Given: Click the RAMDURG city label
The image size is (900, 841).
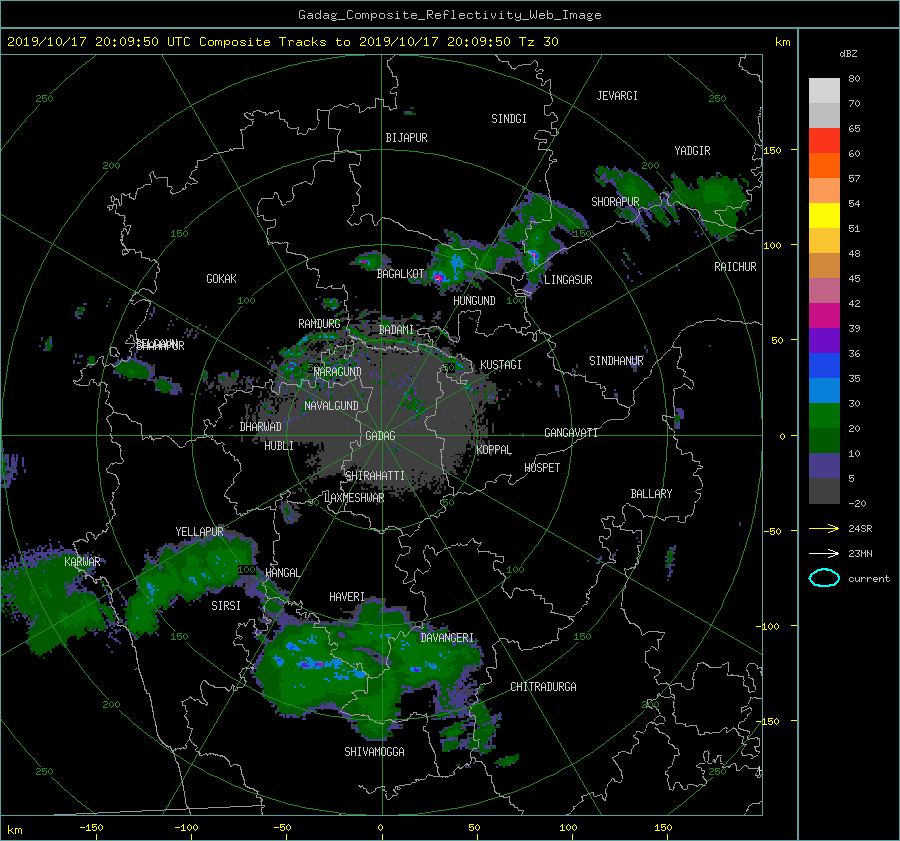Looking at the screenshot, I should pyautogui.click(x=319, y=324).
